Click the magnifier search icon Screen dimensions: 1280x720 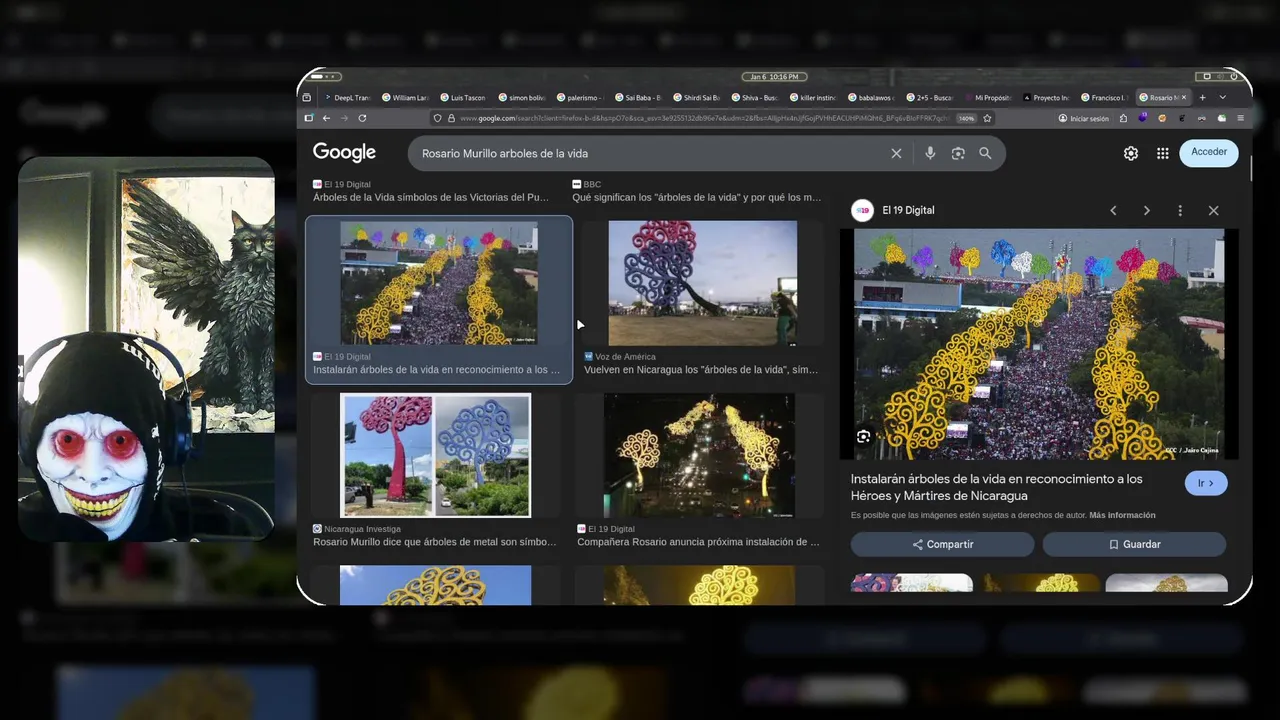(x=985, y=153)
